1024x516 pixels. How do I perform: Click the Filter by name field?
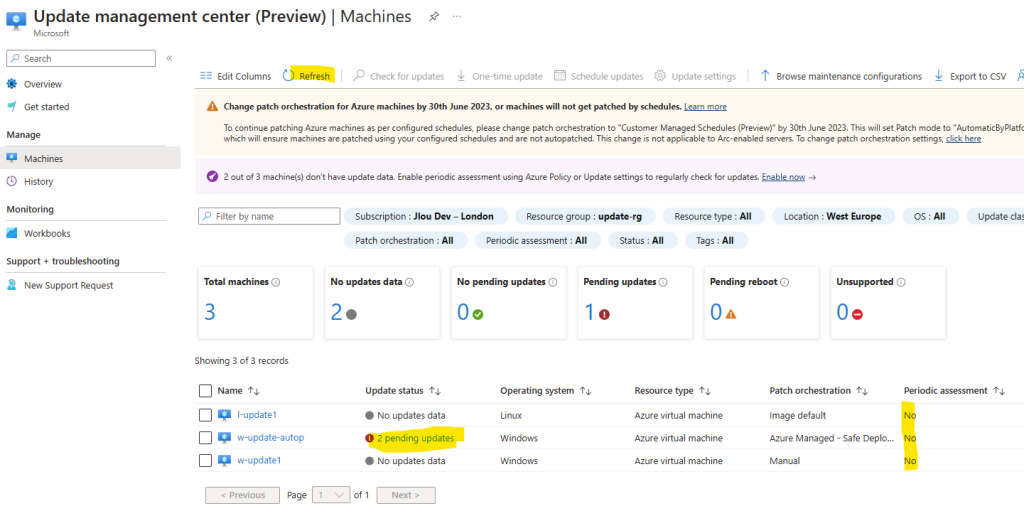(x=269, y=216)
